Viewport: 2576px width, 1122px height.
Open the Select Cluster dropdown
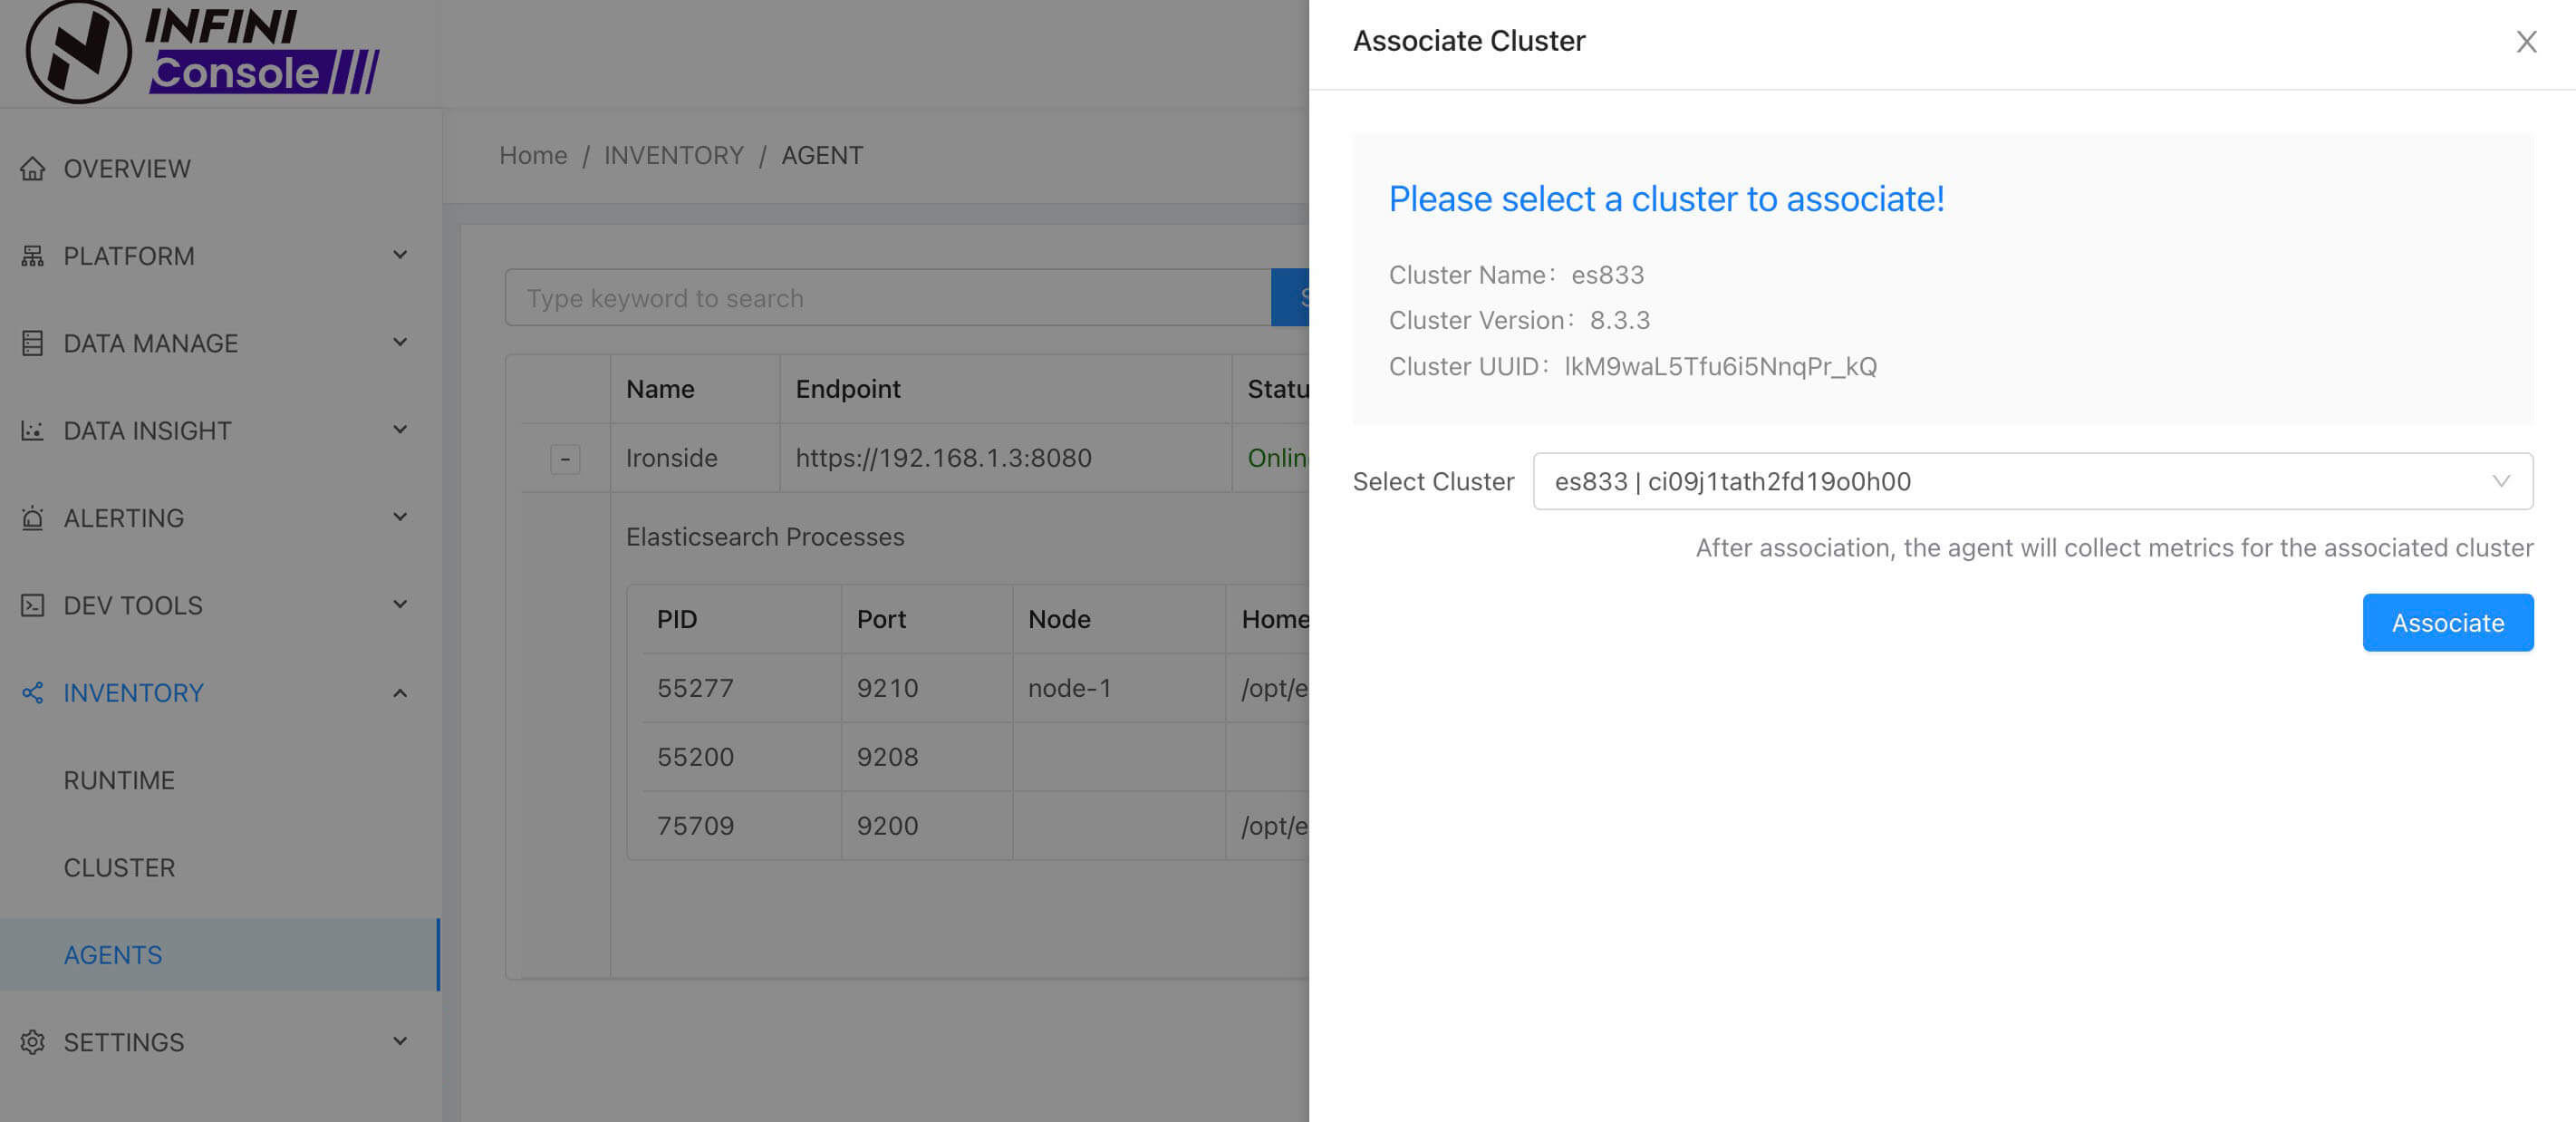point(2031,482)
